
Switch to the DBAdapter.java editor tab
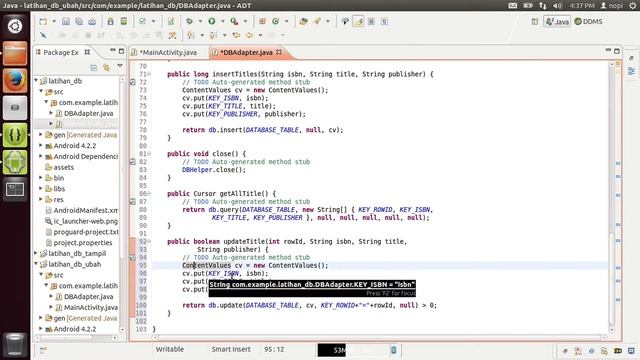[x=246, y=52]
